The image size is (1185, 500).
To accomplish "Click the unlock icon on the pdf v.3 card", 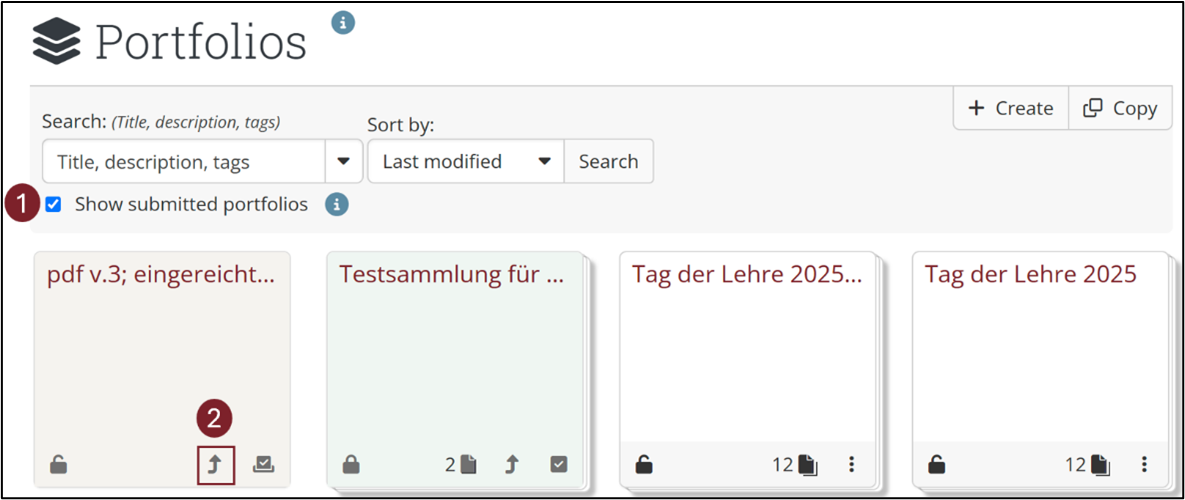I will [x=59, y=465].
